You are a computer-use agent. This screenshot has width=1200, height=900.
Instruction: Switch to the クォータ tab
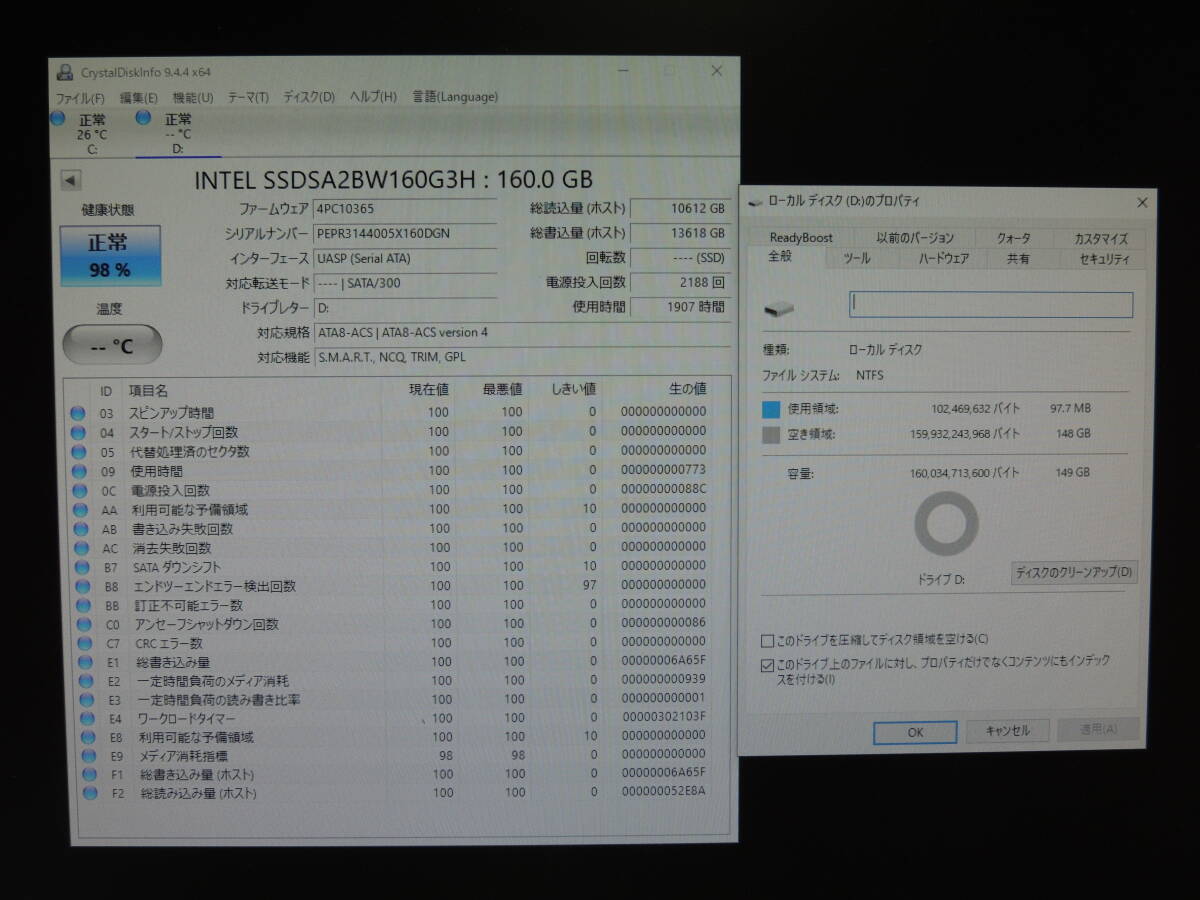(x=1014, y=238)
